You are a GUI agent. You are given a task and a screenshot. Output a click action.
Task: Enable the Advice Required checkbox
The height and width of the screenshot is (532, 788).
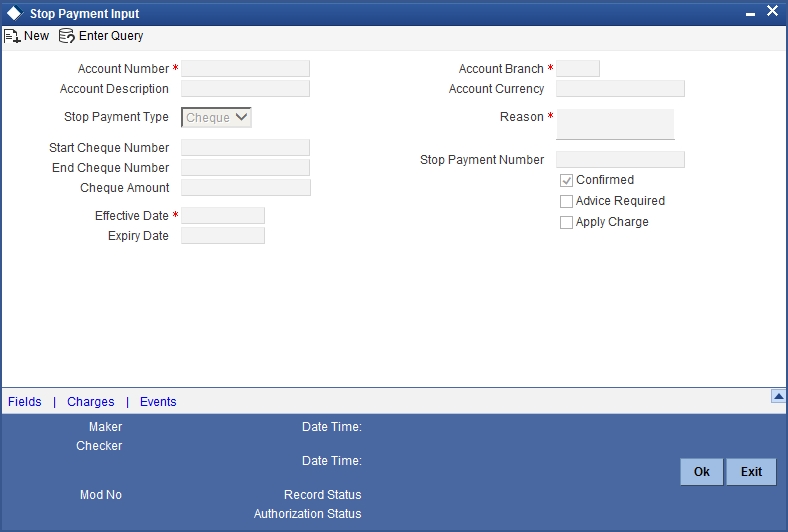coord(566,201)
